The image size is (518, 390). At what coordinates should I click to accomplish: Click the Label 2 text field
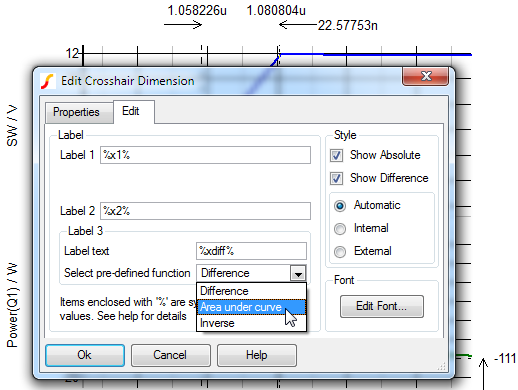point(205,211)
